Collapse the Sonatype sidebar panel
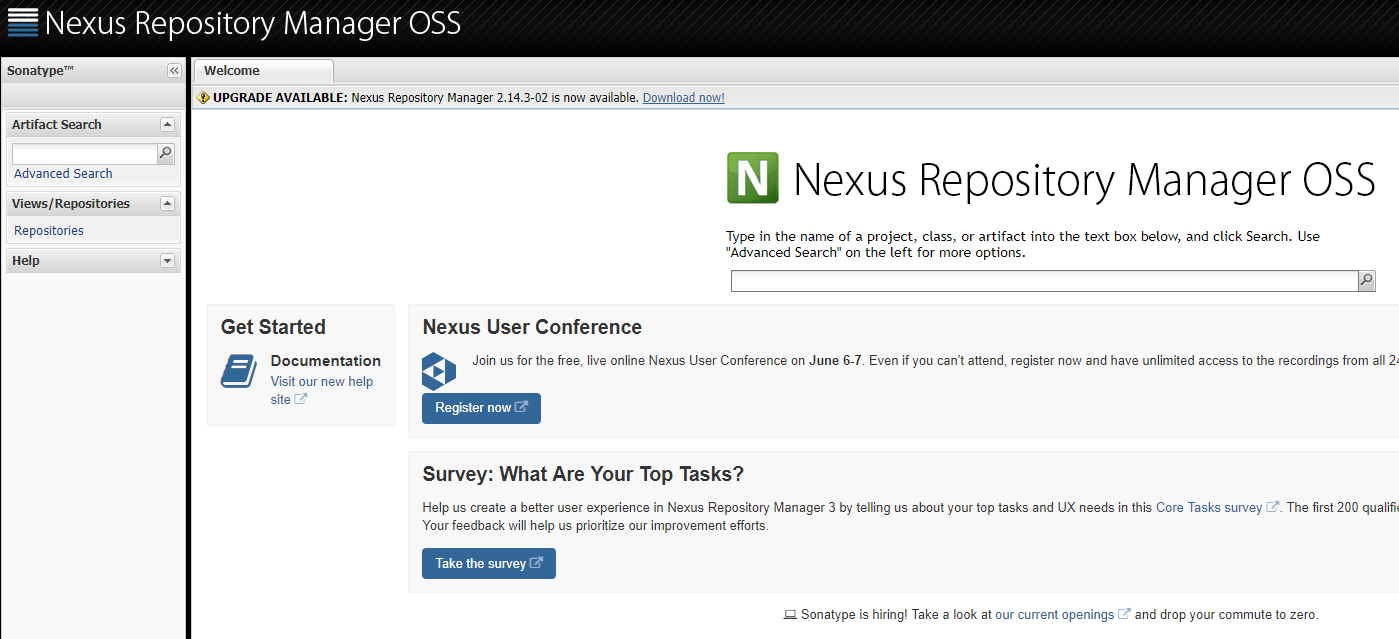Screen dimensions: 1399x639 coord(174,71)
